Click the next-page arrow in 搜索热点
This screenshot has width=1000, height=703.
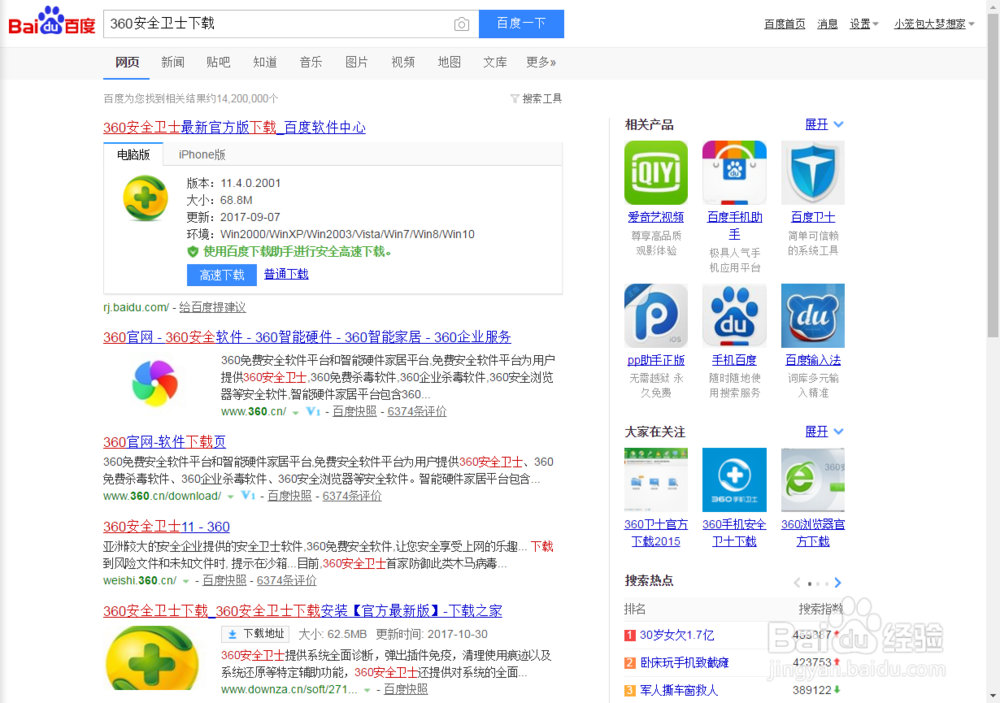[838, 581]
